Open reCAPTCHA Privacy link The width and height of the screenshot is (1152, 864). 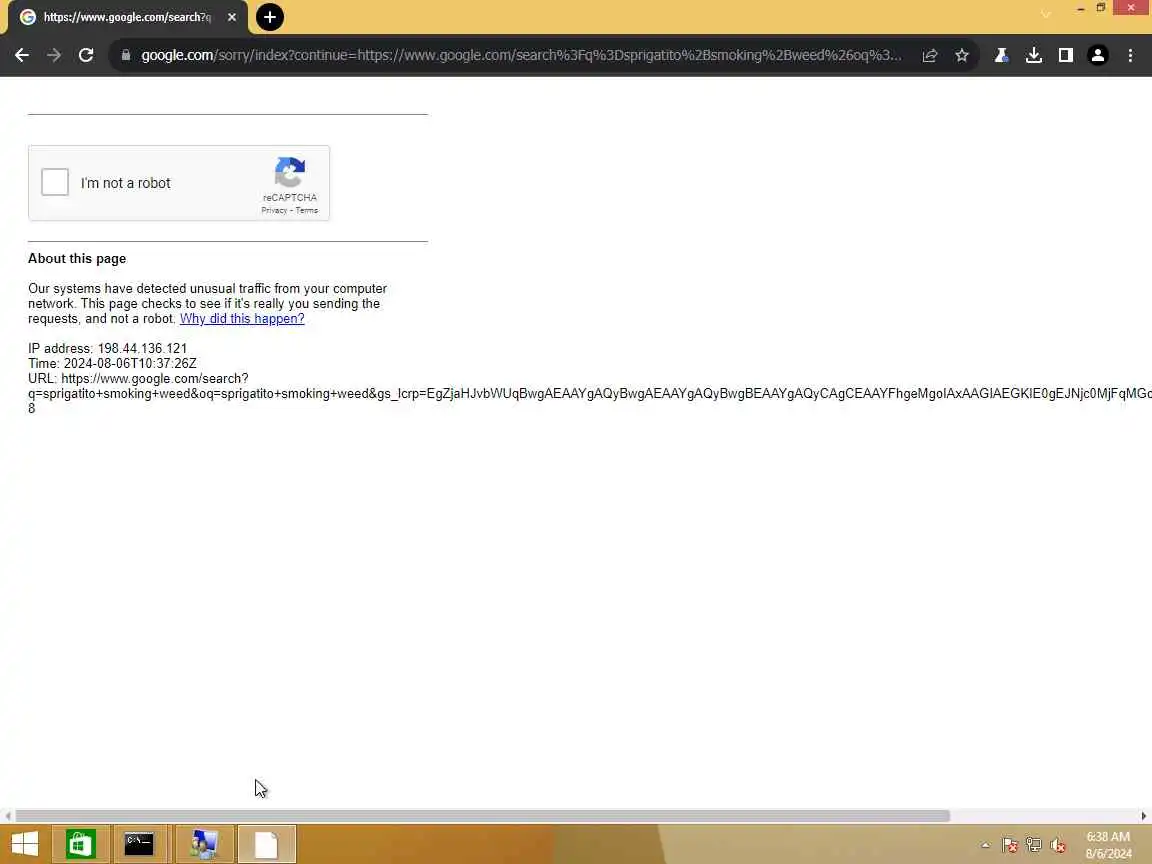[274, 210]
